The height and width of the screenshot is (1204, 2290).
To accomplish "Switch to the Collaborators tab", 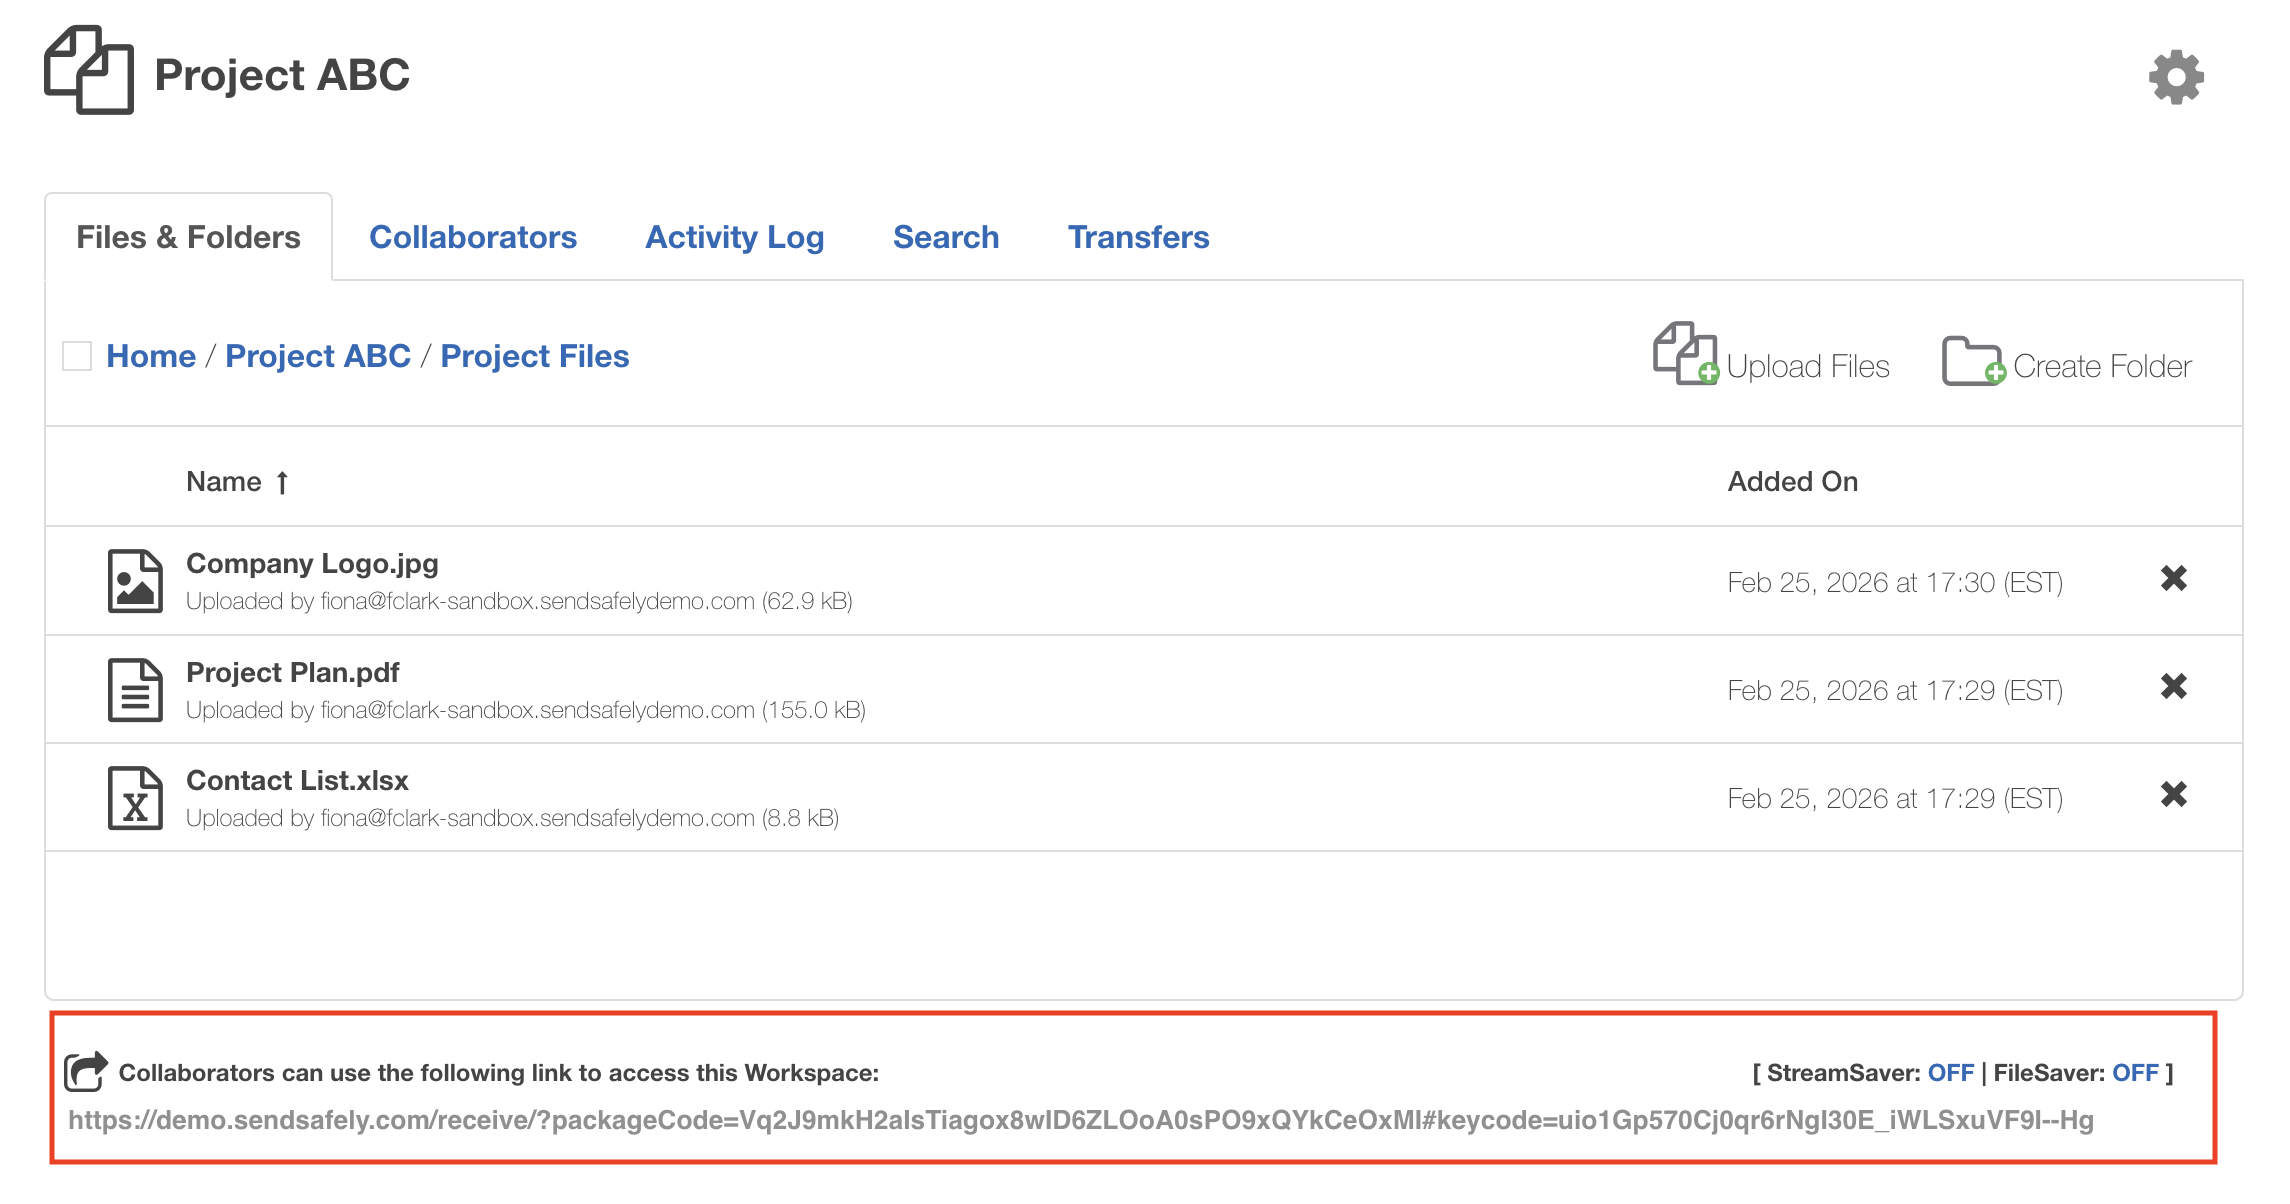I will coord(473,237).
